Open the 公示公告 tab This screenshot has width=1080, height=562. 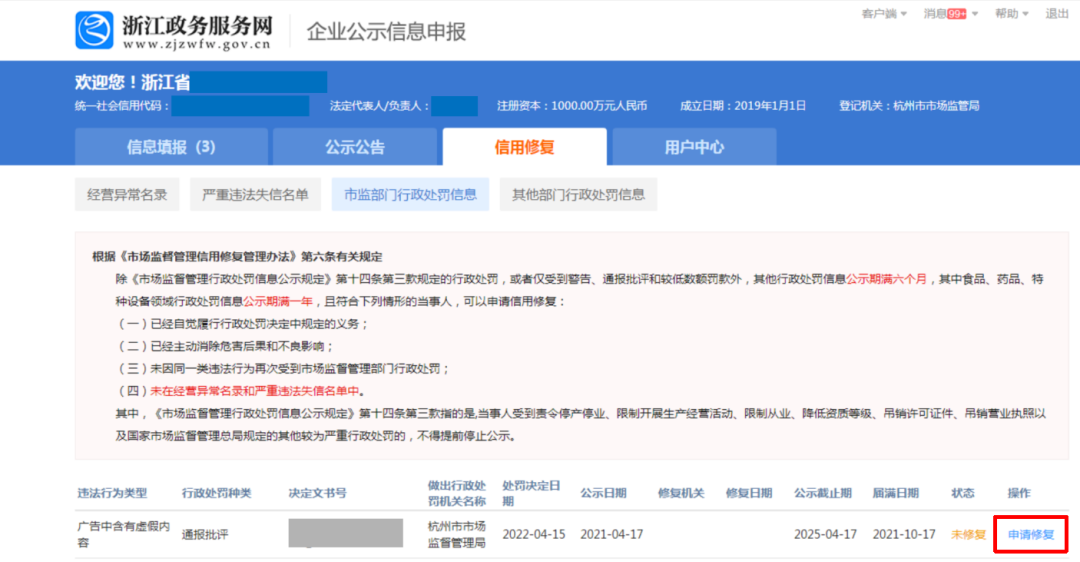(x=355, y=147)
